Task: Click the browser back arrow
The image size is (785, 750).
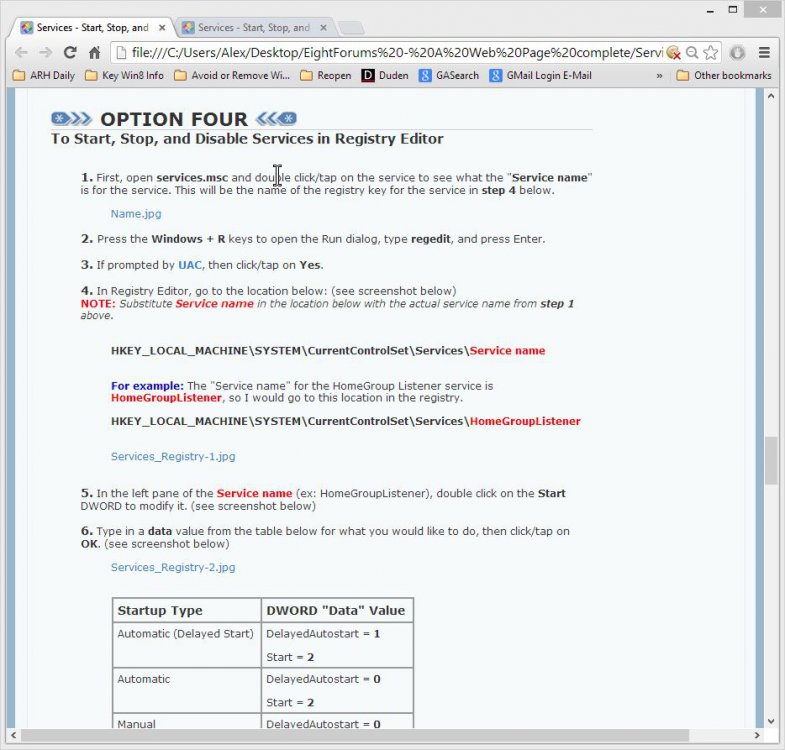Action: pyautogui.click(x=21, y=52)
